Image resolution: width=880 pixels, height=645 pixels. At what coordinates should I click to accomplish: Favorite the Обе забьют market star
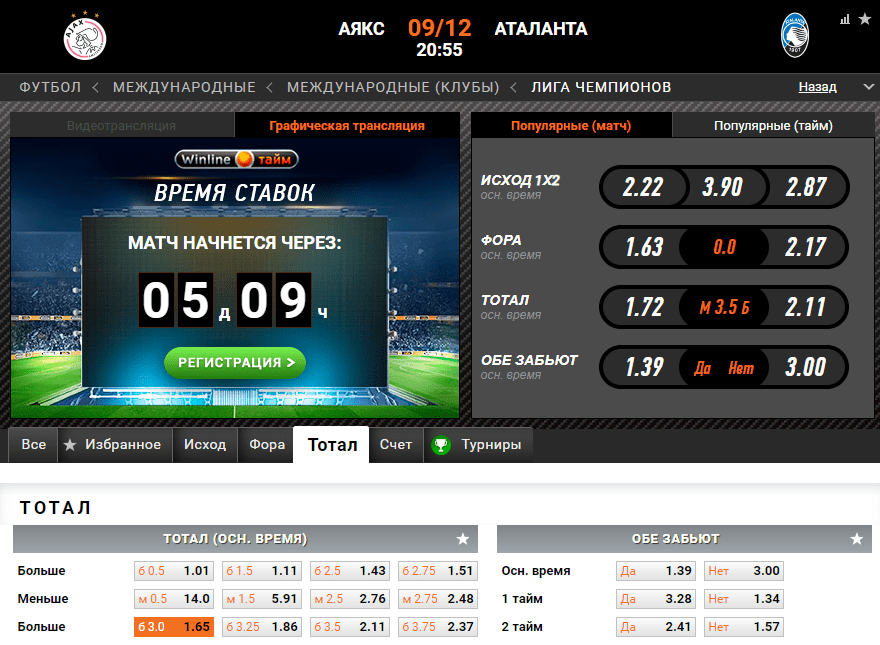coord(856,539)
